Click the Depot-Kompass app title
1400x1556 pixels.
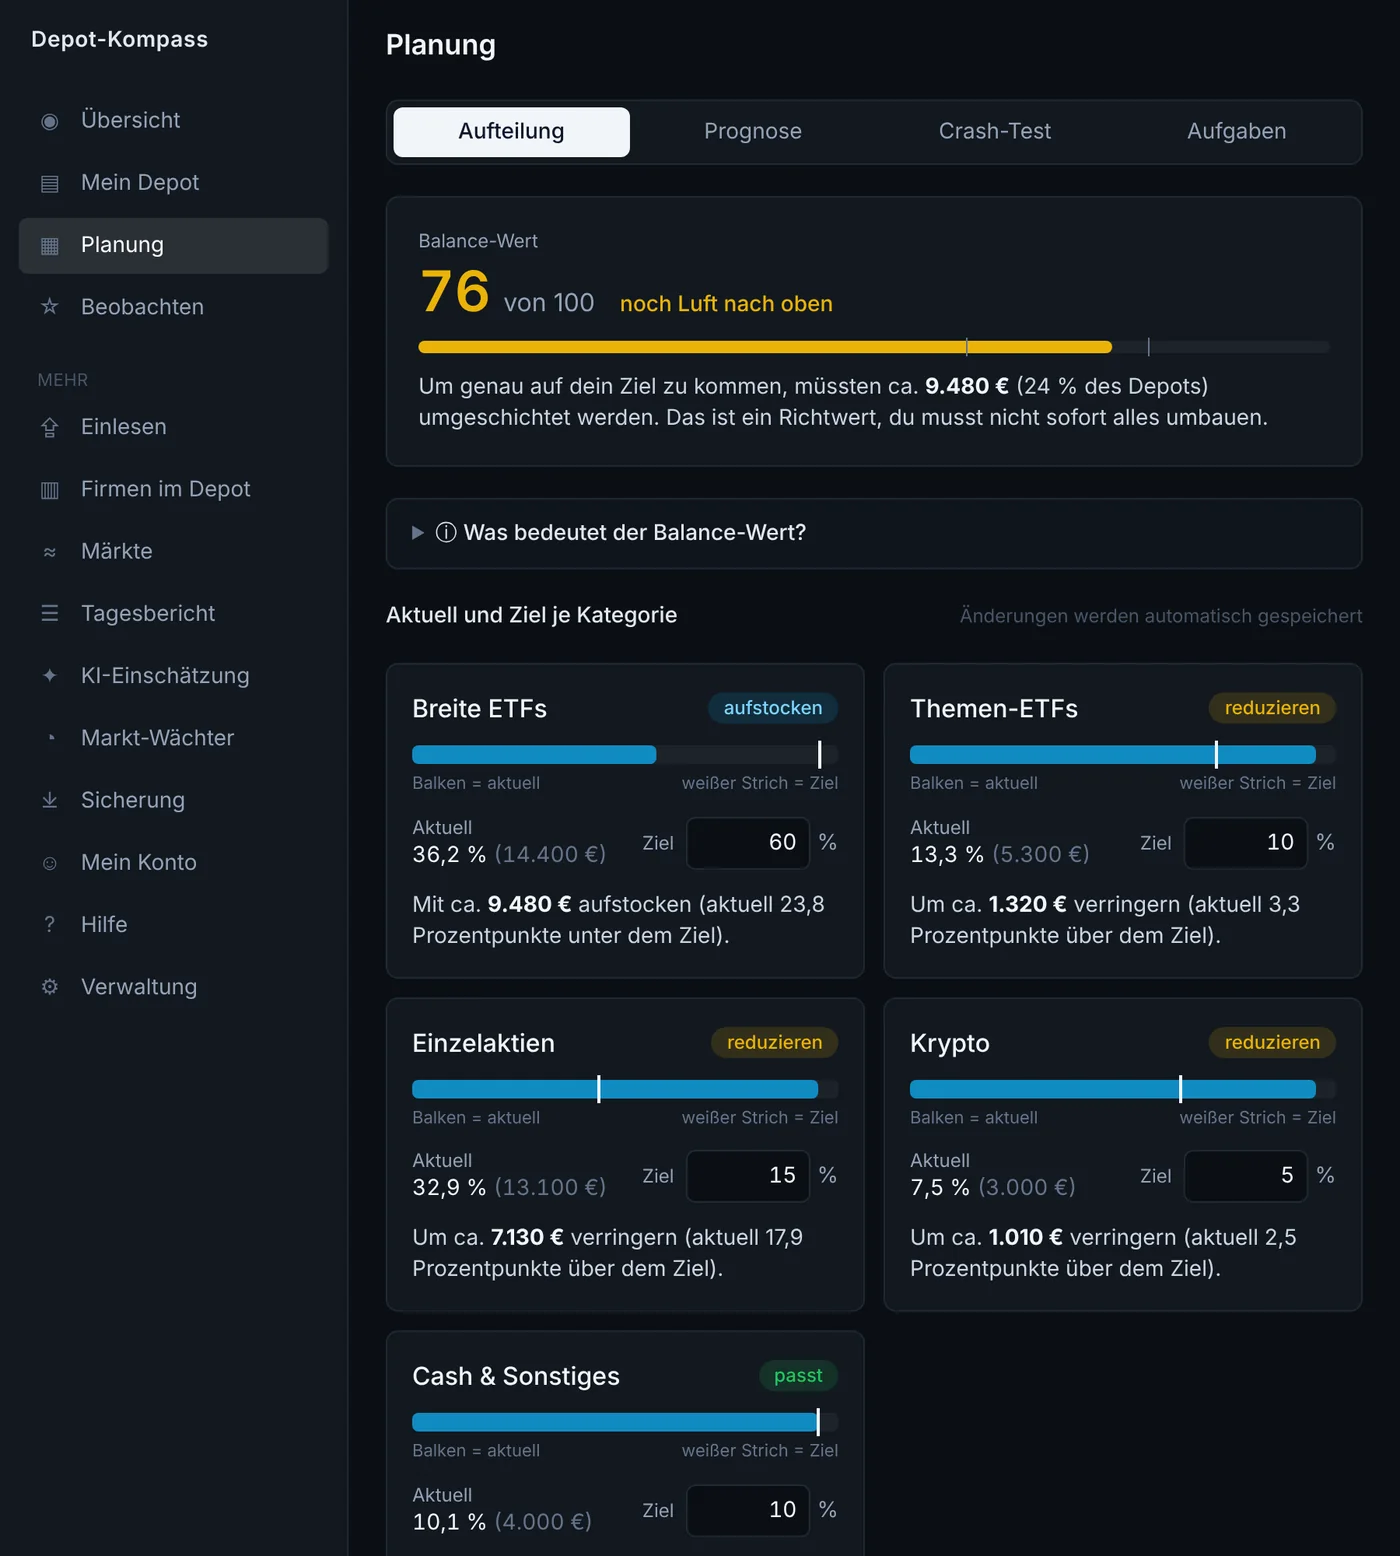click(120, 39)
